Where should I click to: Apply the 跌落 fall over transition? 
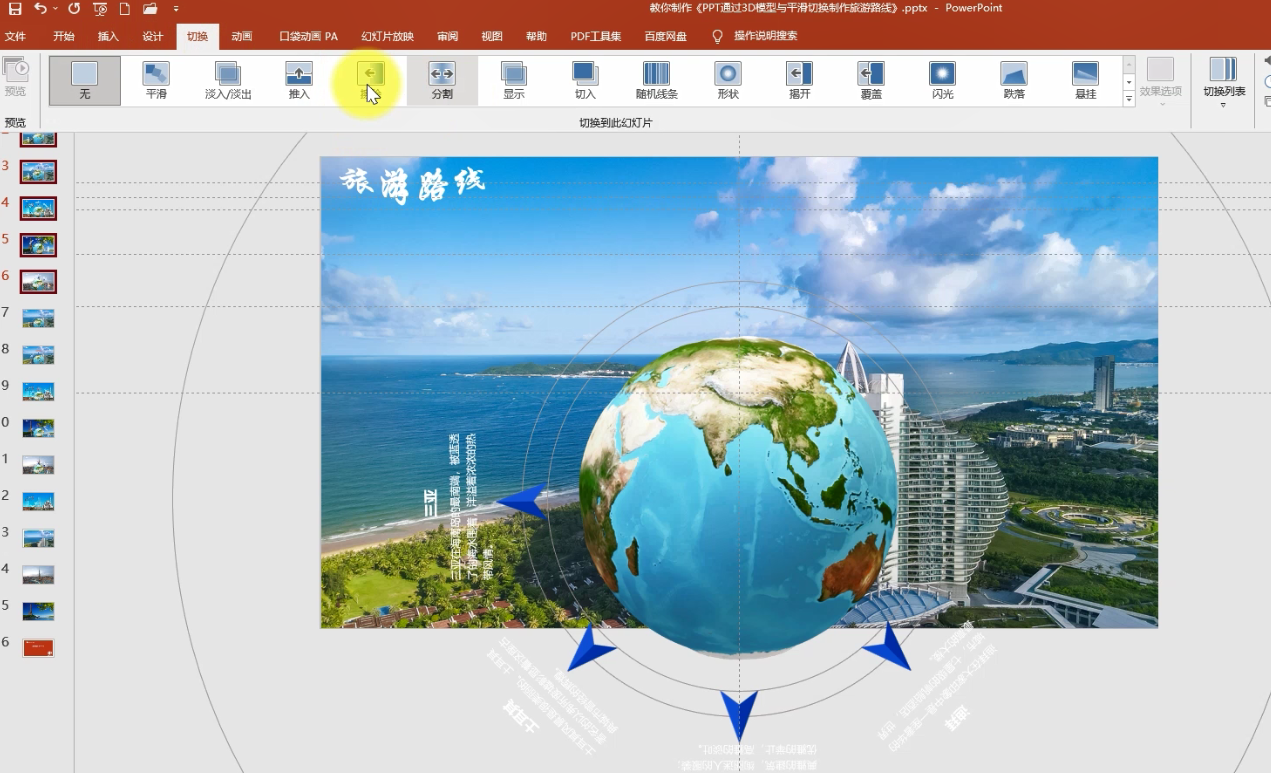coord(1014,81)
